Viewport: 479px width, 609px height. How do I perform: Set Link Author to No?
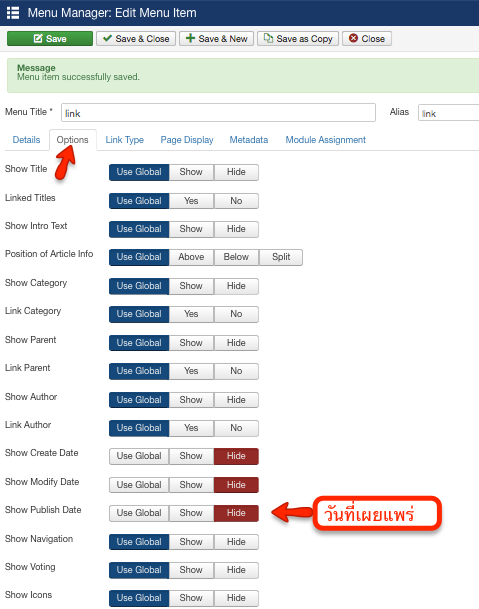236,428
